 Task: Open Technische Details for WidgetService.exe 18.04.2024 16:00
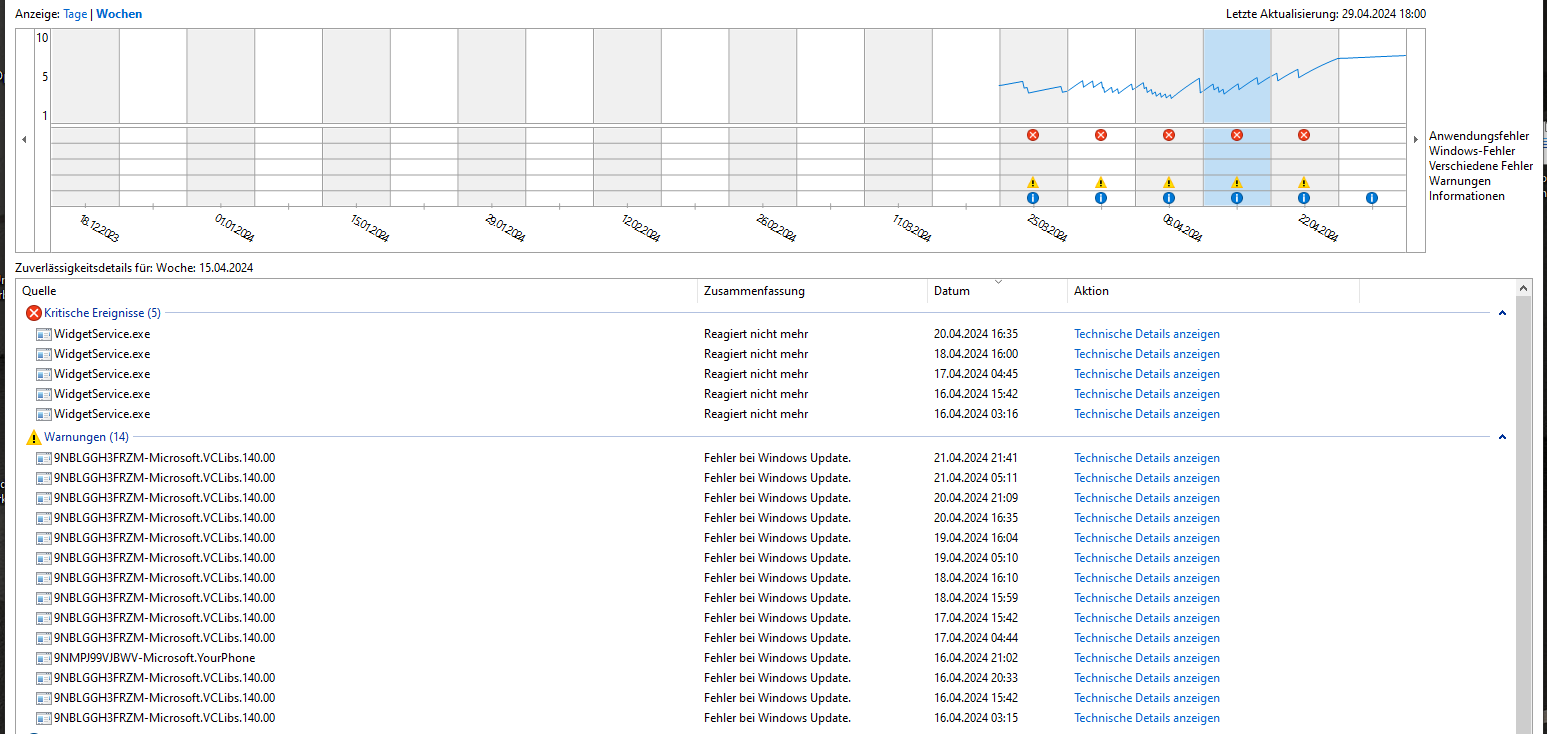(1147, 354)
